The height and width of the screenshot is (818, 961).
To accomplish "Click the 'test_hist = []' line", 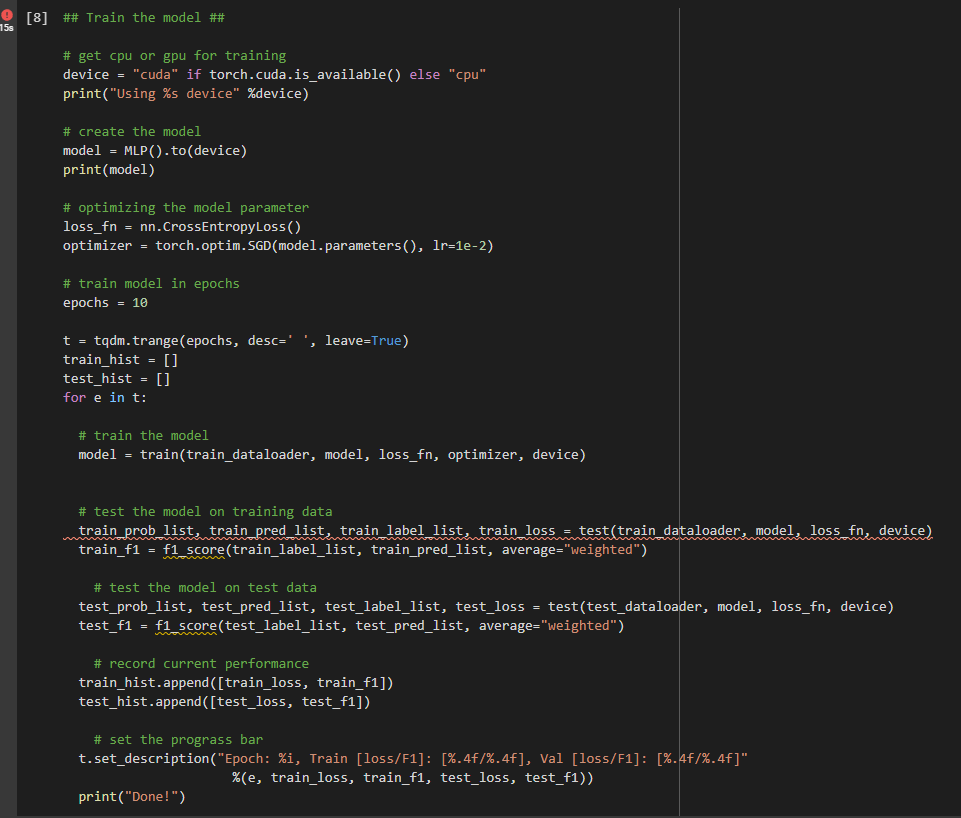I will click(116, 379).
